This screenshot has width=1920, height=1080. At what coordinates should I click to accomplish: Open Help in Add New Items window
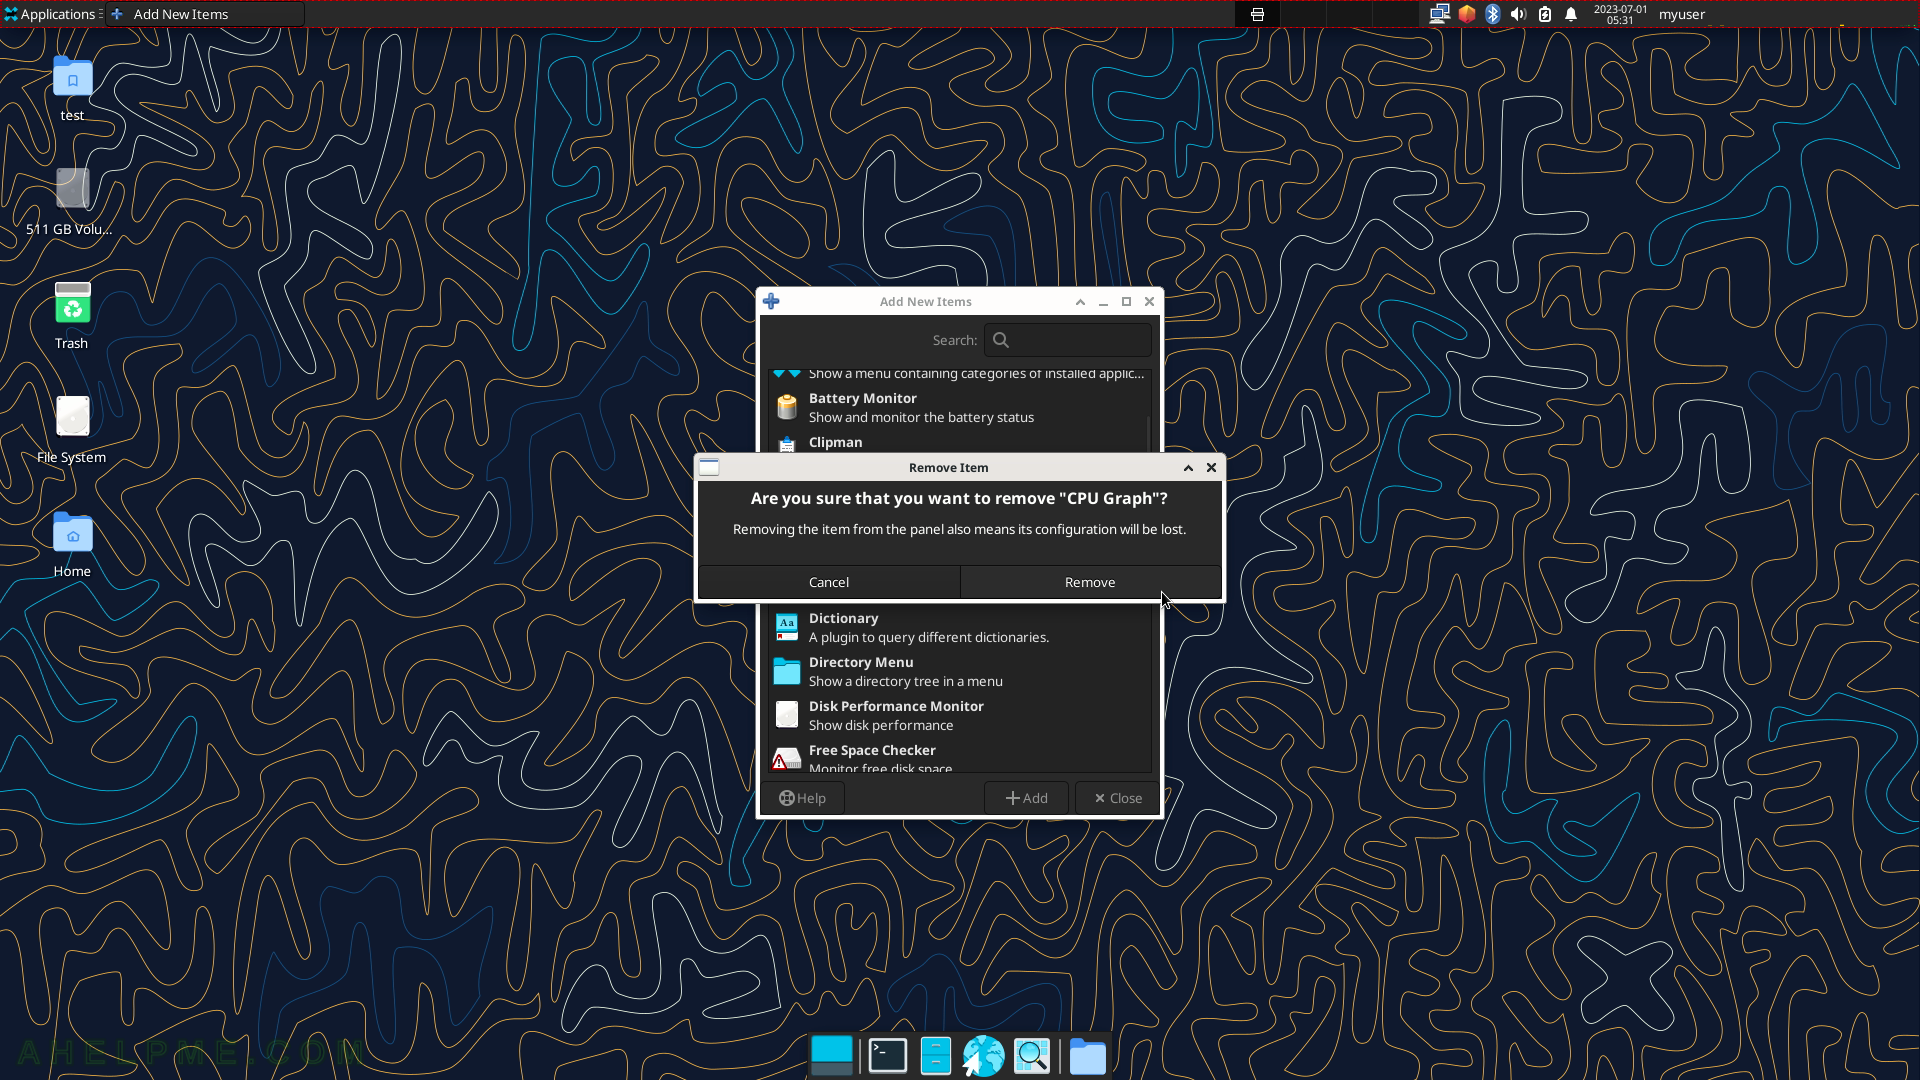pyautogui.click(x=802, y=798)
